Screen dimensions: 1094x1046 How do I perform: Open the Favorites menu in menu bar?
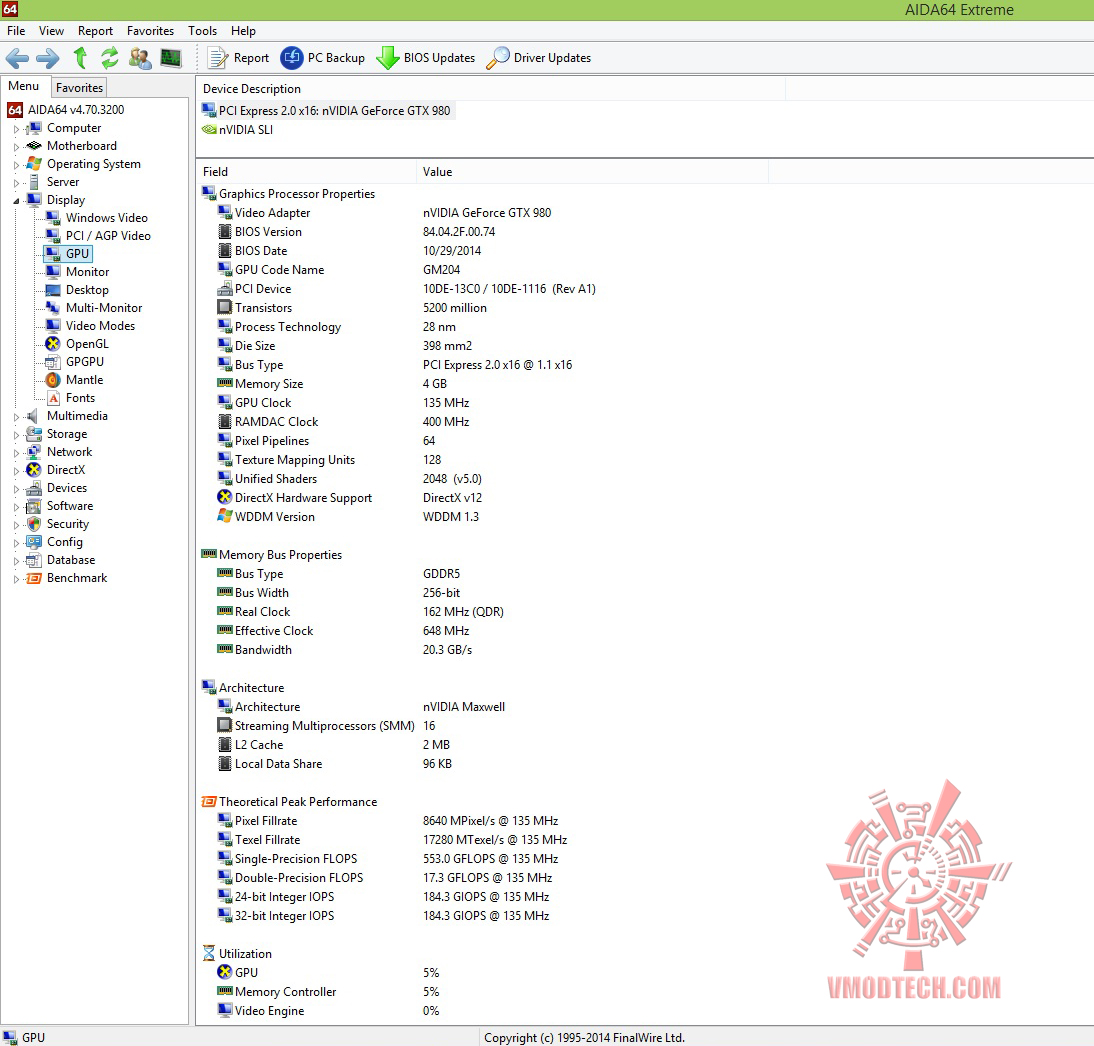click(150, 31)
